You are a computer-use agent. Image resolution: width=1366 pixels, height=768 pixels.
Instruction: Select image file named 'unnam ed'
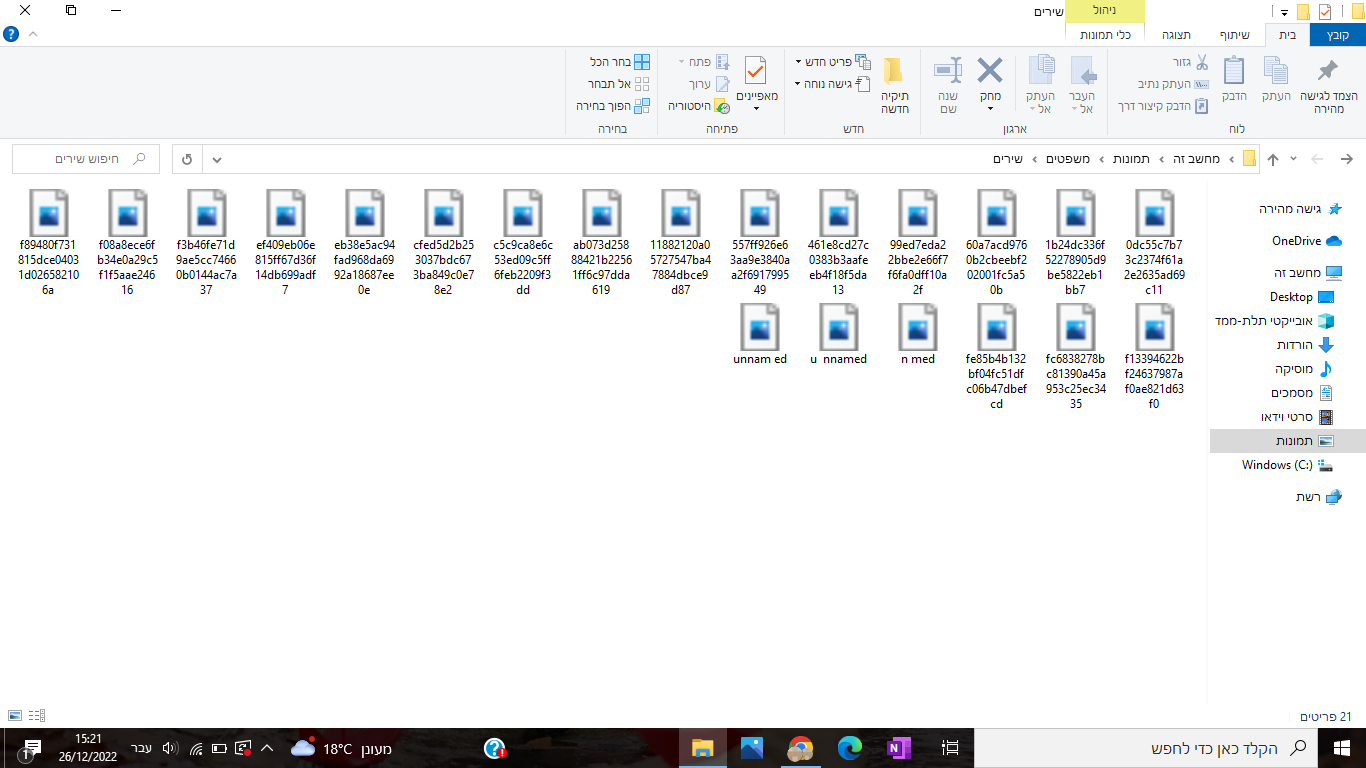click(x=759, y=336)
